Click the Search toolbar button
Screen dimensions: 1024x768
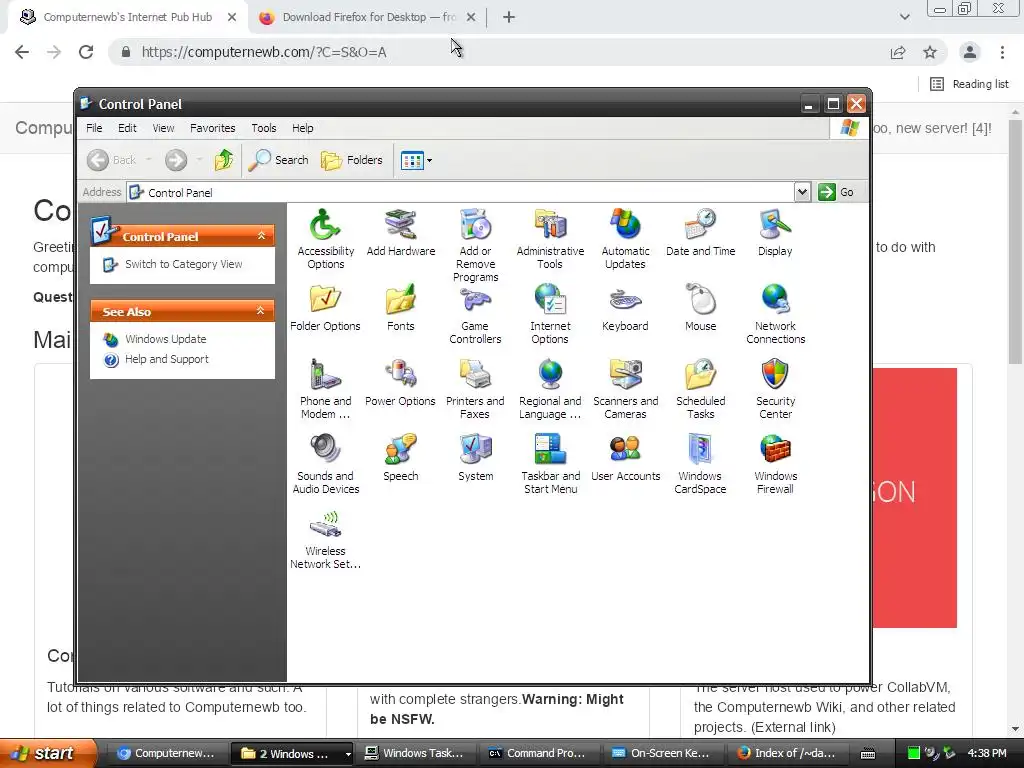(x=278, y=160)
